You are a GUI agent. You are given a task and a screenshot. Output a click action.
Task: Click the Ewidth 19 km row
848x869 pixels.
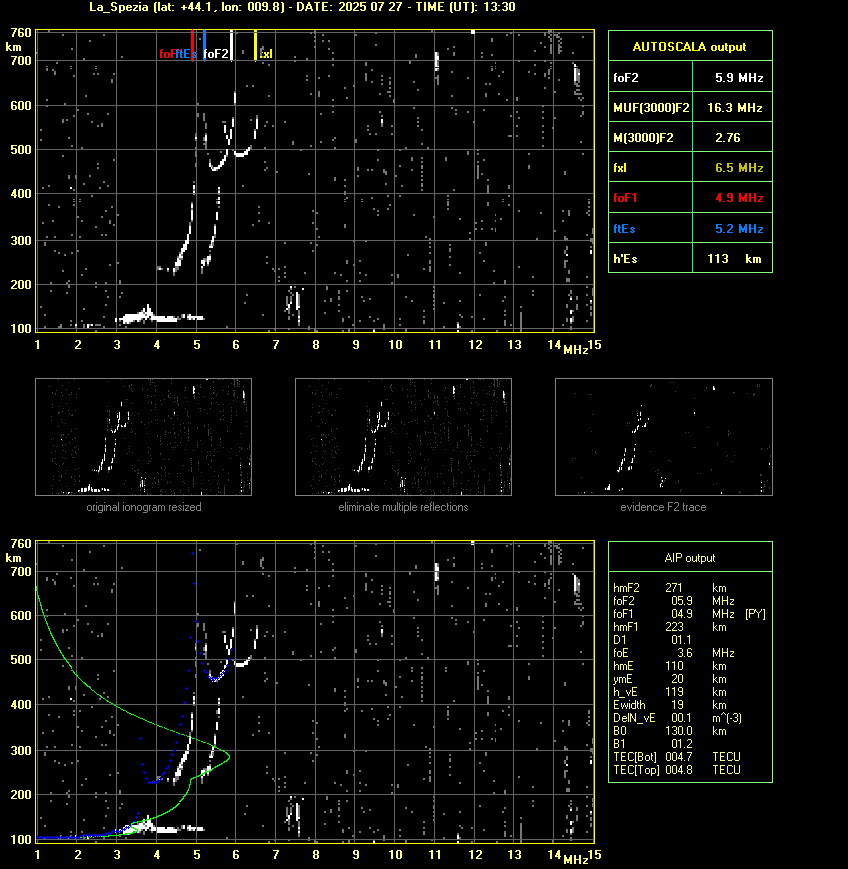(x=670, y=705)
